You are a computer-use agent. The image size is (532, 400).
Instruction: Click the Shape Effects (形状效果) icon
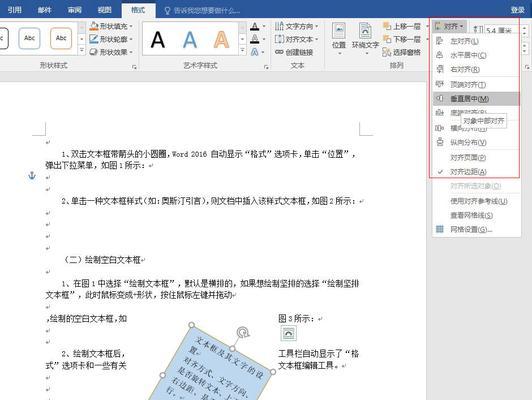click(94, 52)
